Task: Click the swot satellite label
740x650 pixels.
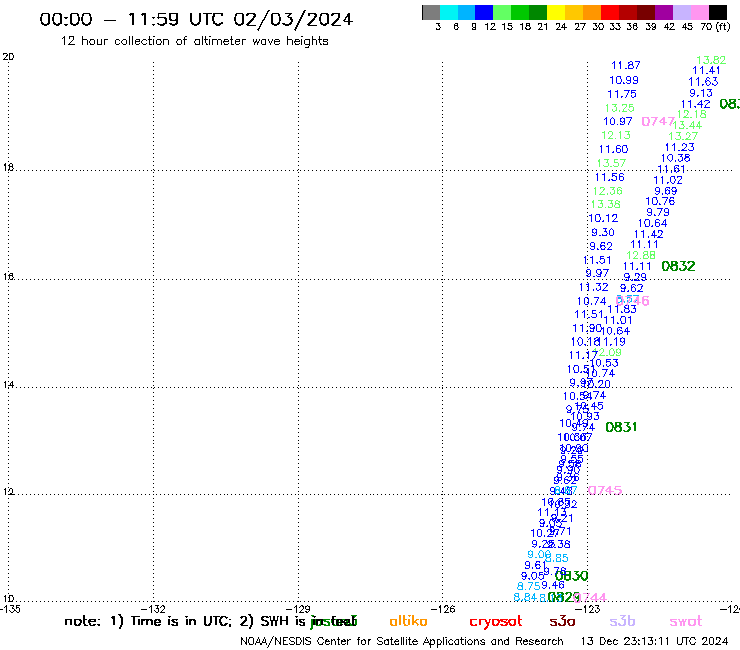Action: [686, 621]
